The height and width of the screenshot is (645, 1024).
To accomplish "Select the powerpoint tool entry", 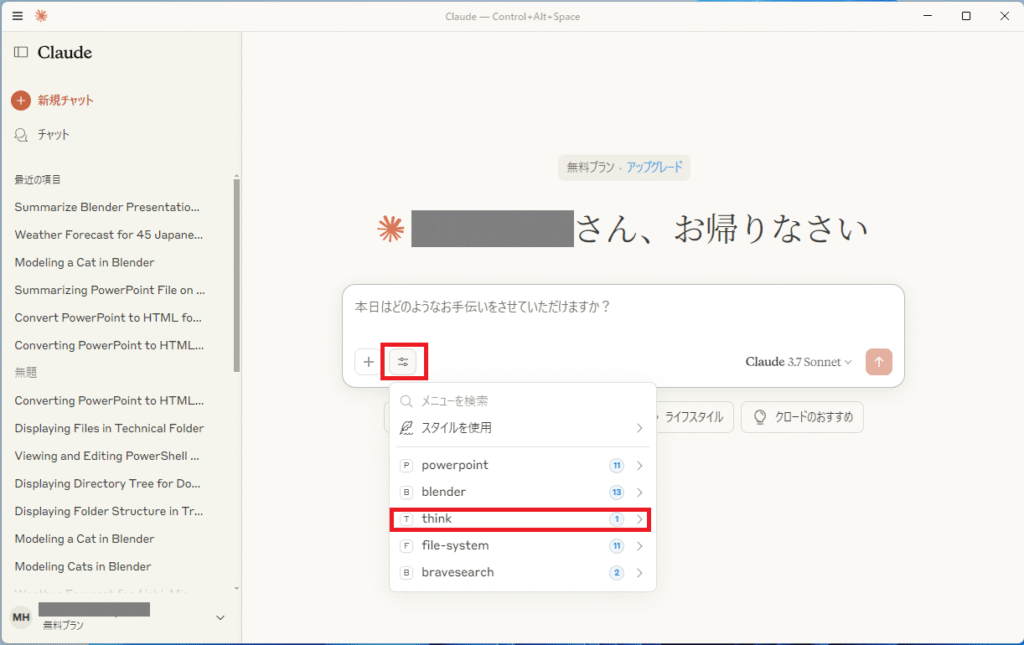I will coord(522,465).
